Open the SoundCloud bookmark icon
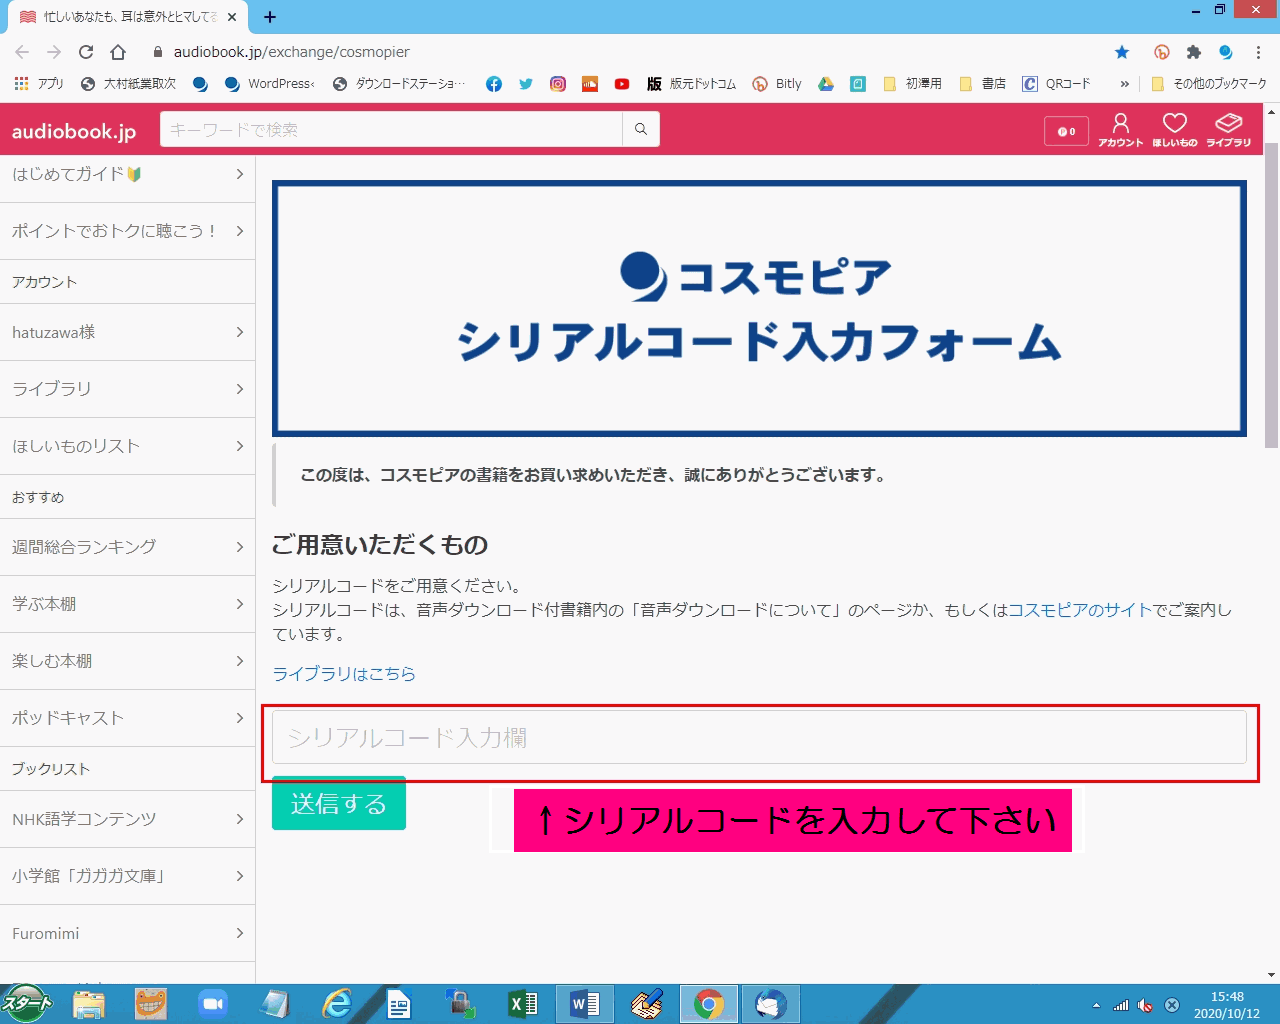Screen dimensions: 1280x1024 [x=590, y=84]
